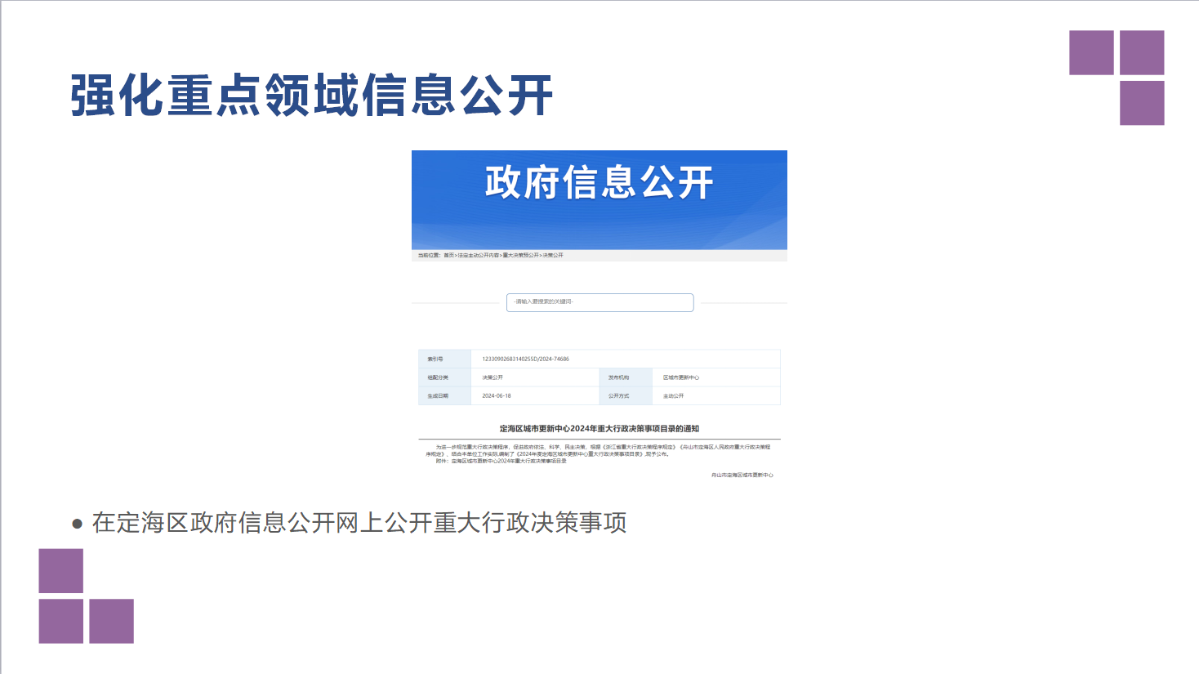
Task: Click the bullet text 在定海区政府信息公开网上公开重大行政决策事项
Action: (358, 522)
